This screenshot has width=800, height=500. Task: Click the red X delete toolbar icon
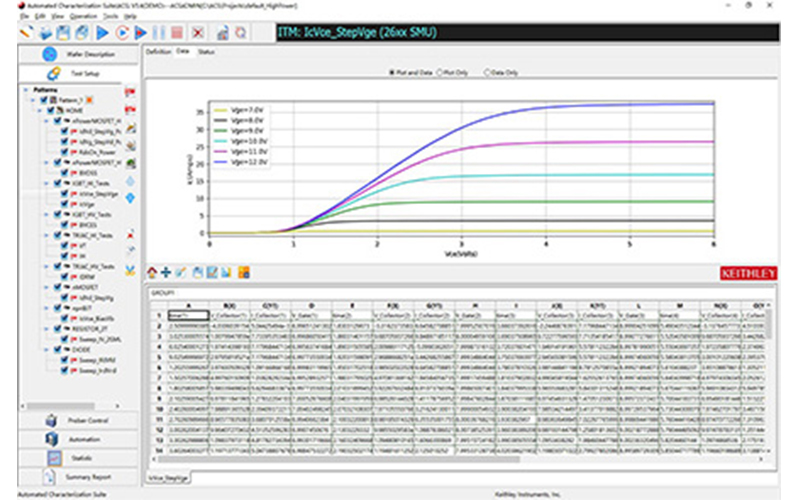pos(198,33)
